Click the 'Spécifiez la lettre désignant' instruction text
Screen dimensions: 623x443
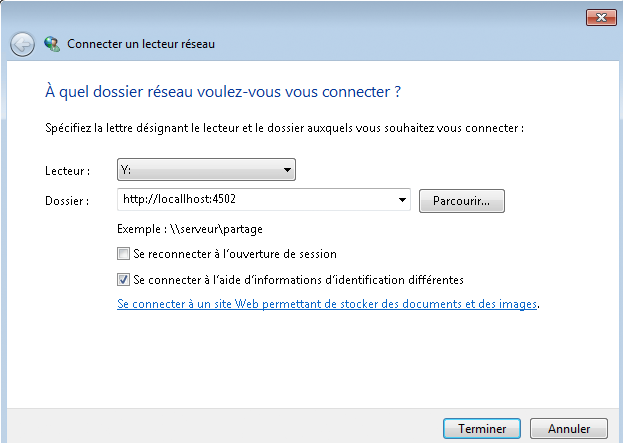[x=284, y=128]
